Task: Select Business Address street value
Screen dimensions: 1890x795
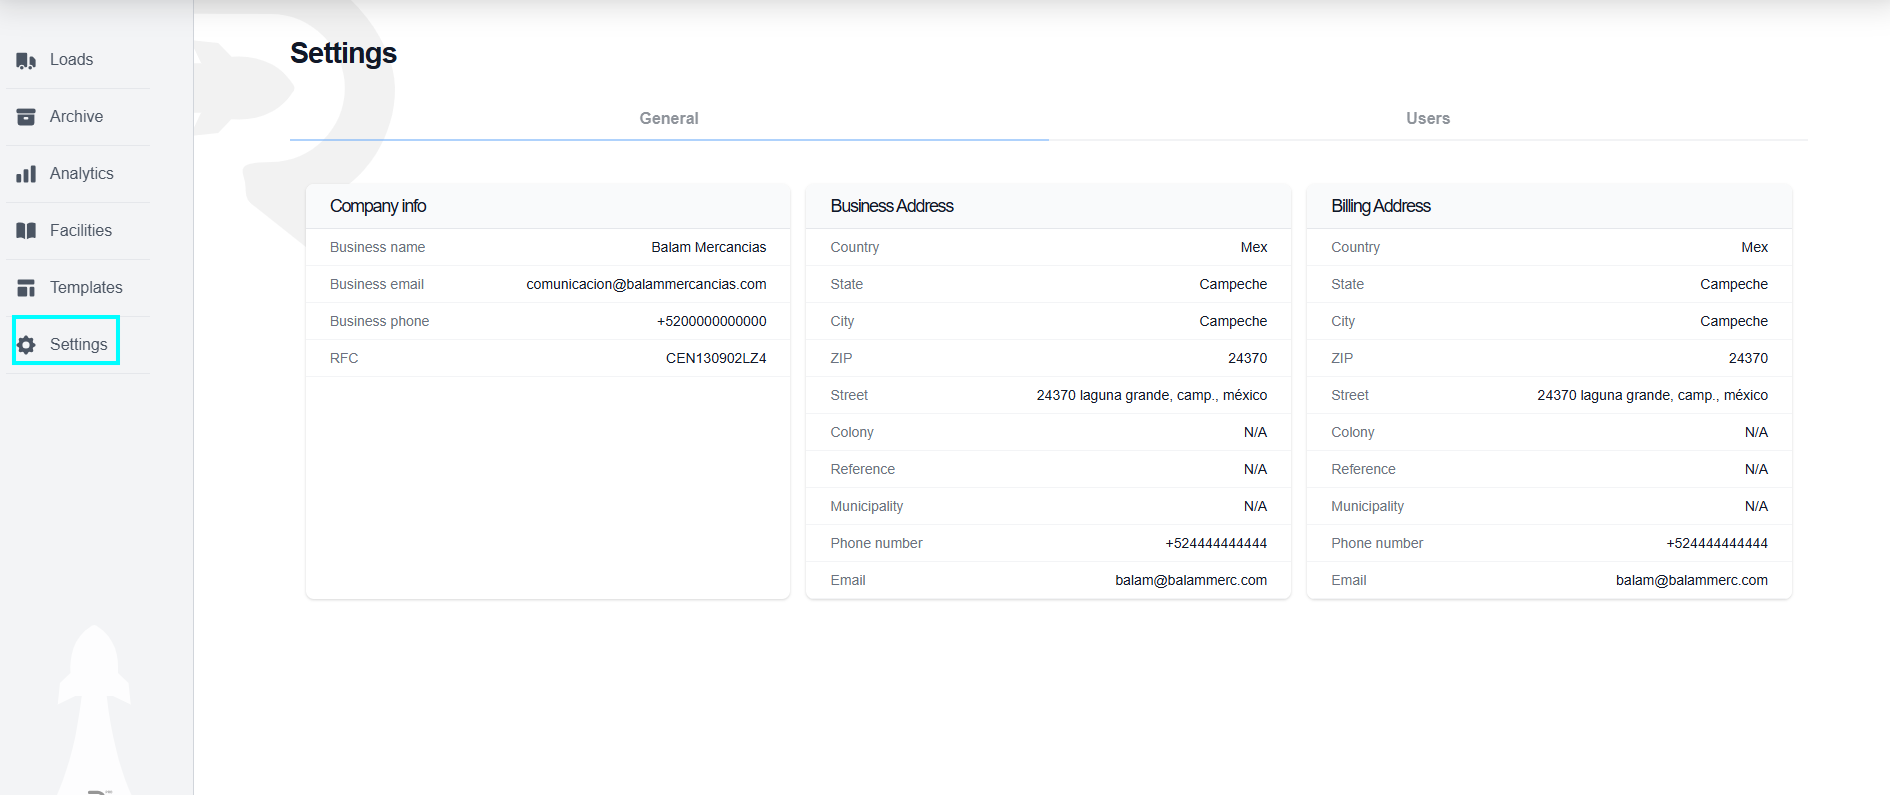Action: (x=1152, y=395)
